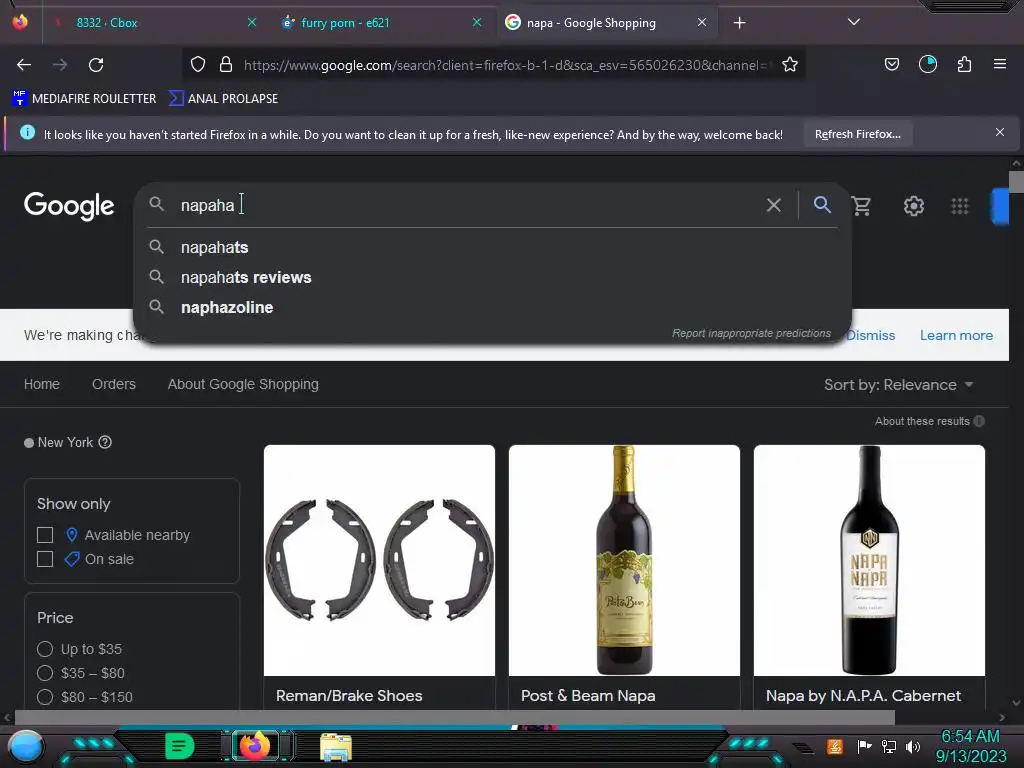Go back with the browser back arrow
Screen dimensions: 1024x768
(24, 65)
